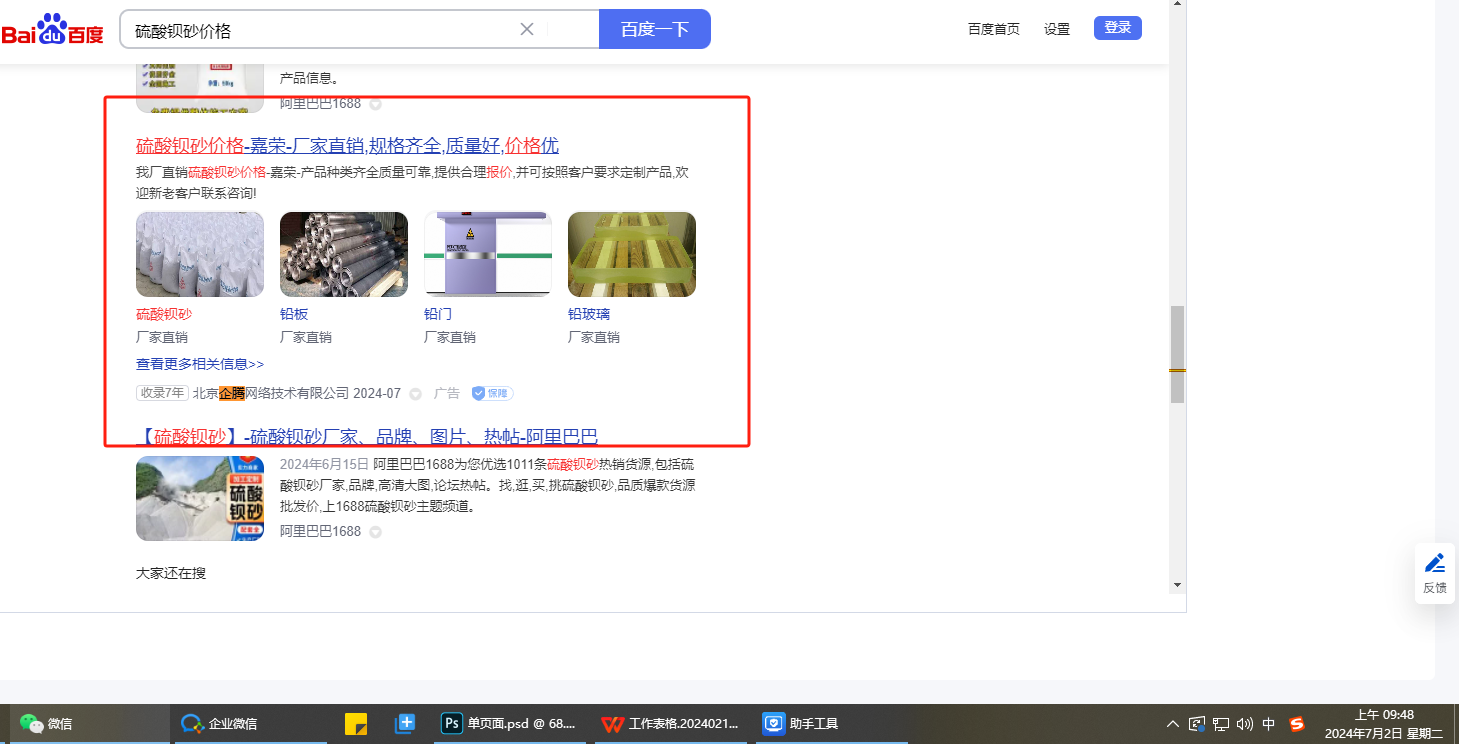Open the 设置 menu
1459x744 pixels.
[1057, 29]
